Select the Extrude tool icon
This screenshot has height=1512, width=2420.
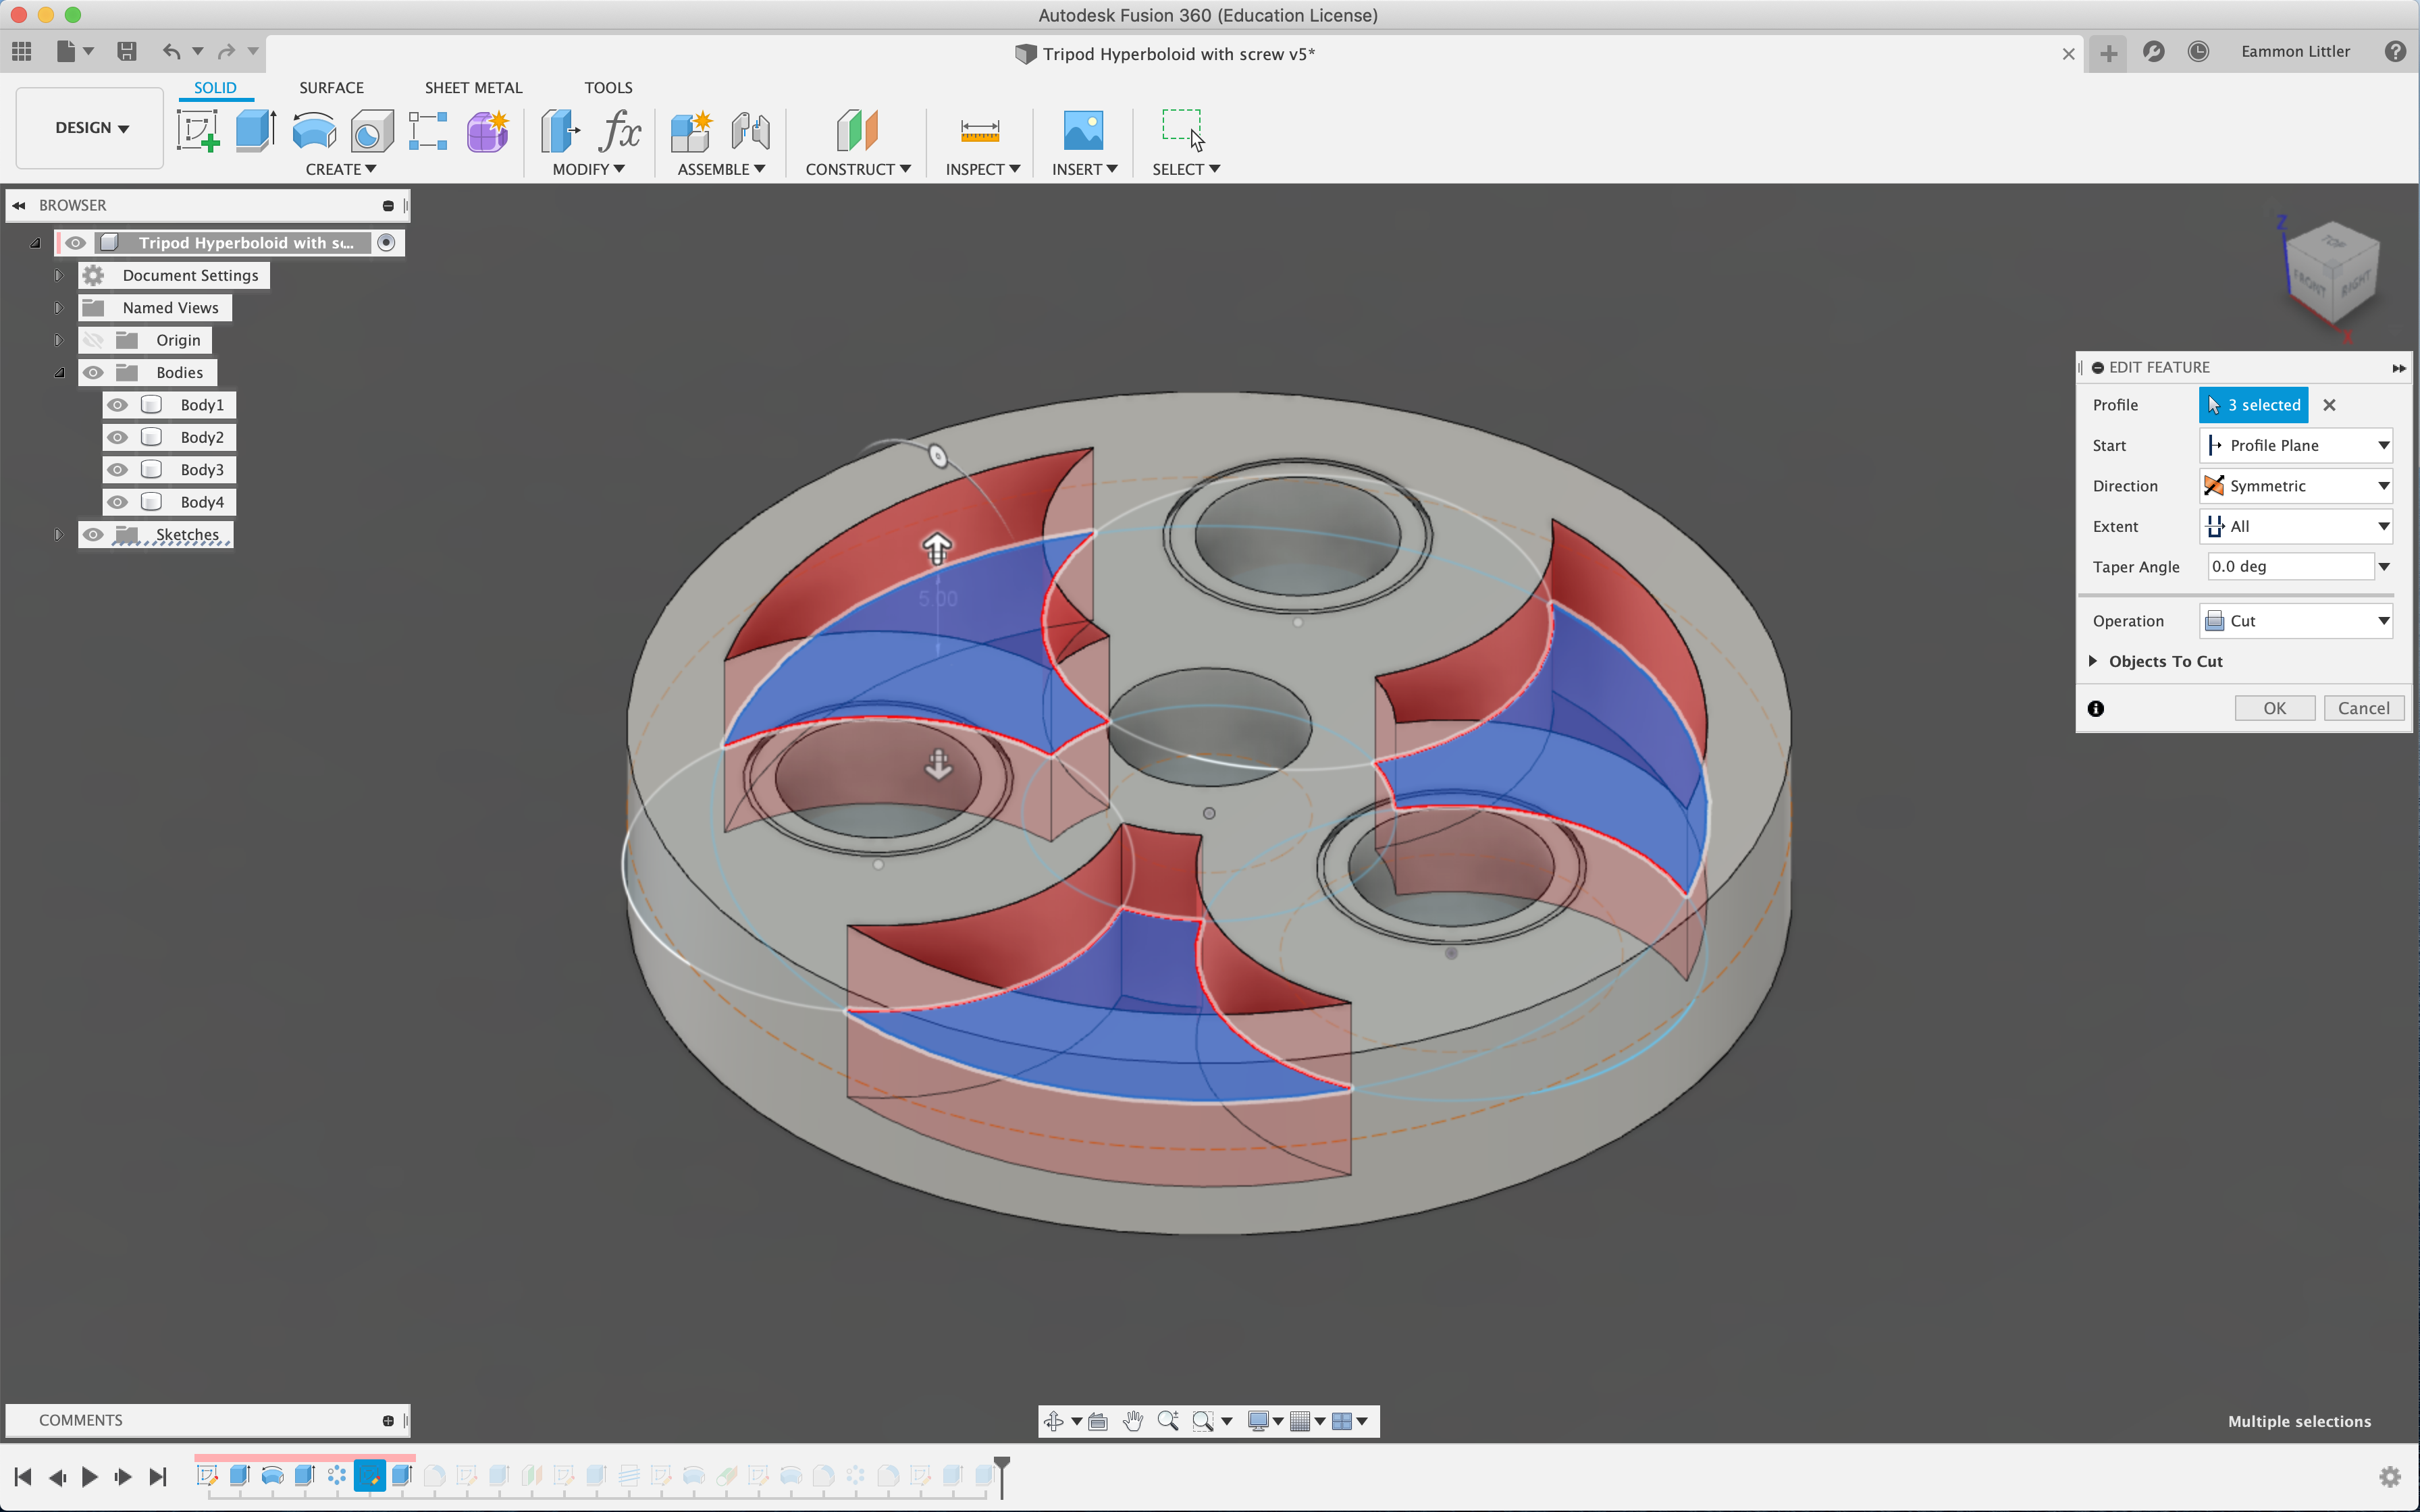tap(255, 131)
